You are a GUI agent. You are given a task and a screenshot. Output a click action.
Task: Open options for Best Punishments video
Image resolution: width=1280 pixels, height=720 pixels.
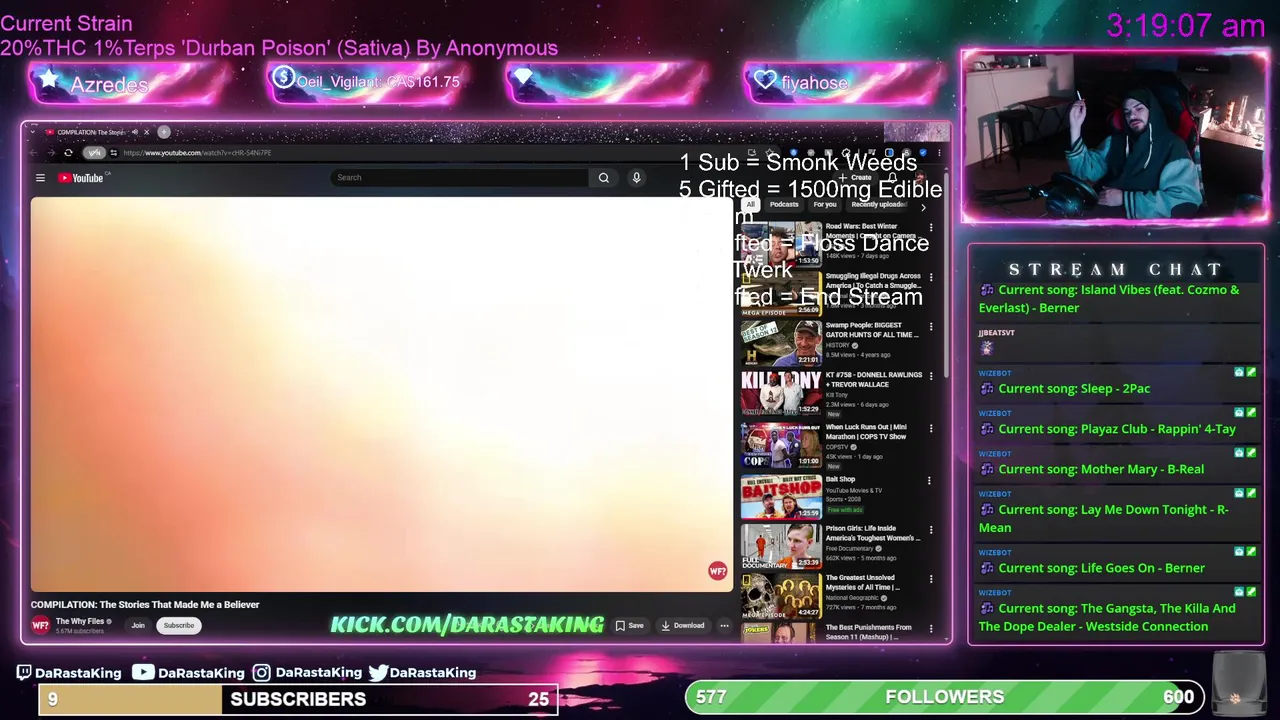[x=930, y=629]
